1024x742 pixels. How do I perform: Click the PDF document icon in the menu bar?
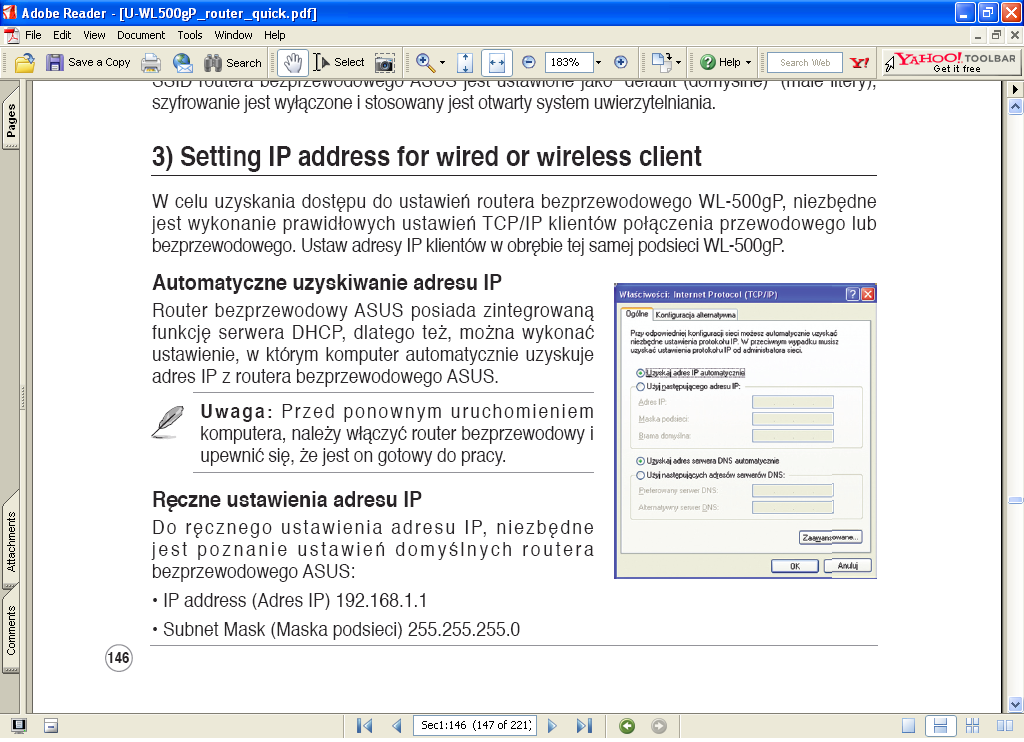(10, 35)
